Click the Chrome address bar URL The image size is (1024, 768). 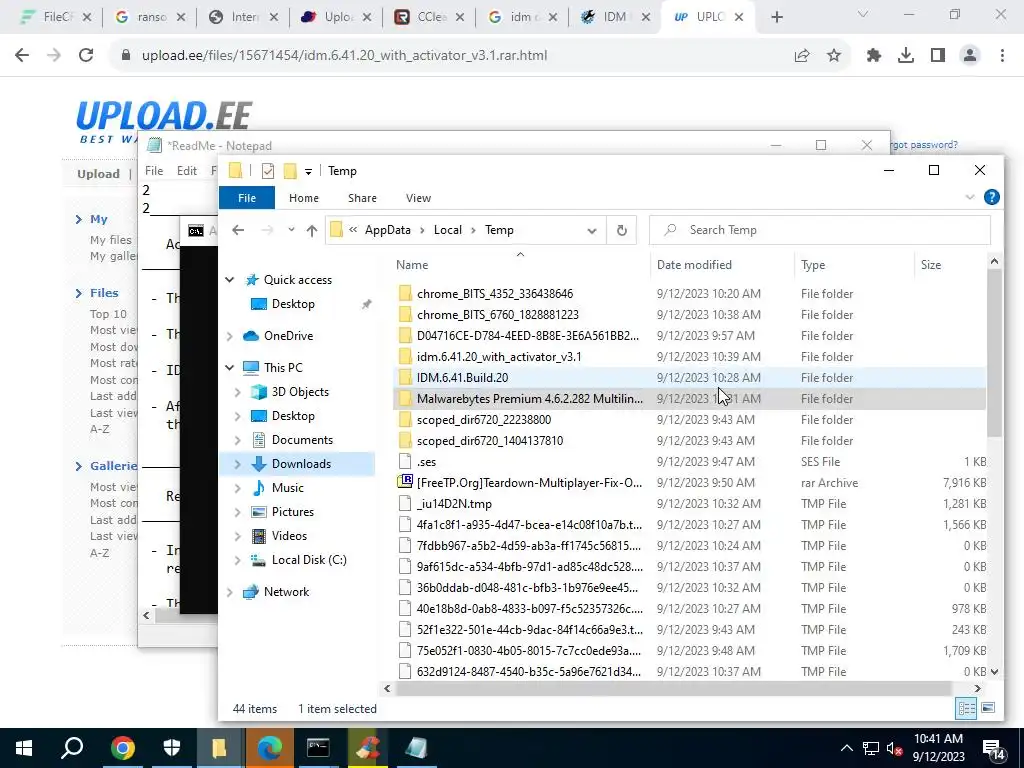(x=345, y=56)
